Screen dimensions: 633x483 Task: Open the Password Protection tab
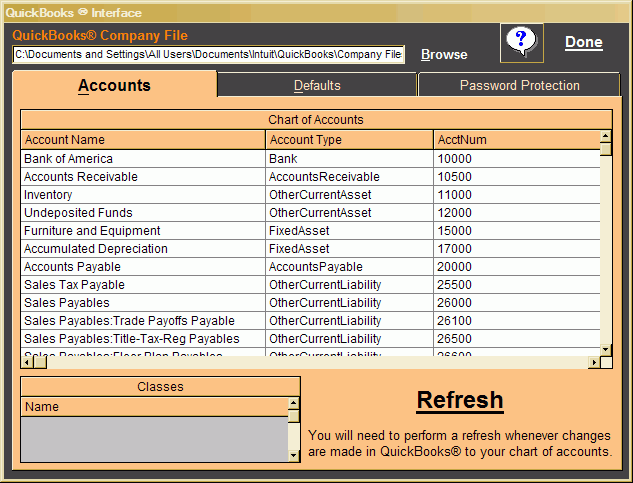(520, 85)
